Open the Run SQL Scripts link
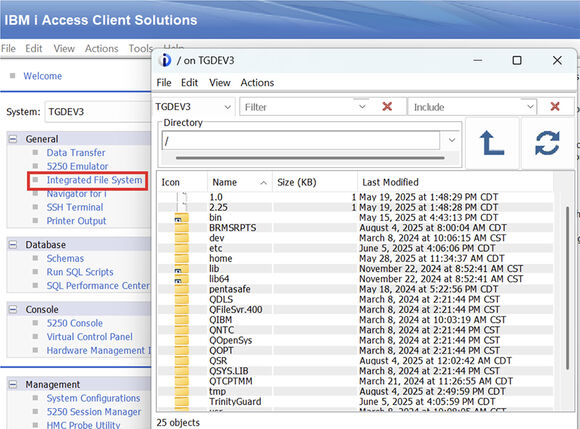Screen dimensions: 580x429 click(80, 272)
